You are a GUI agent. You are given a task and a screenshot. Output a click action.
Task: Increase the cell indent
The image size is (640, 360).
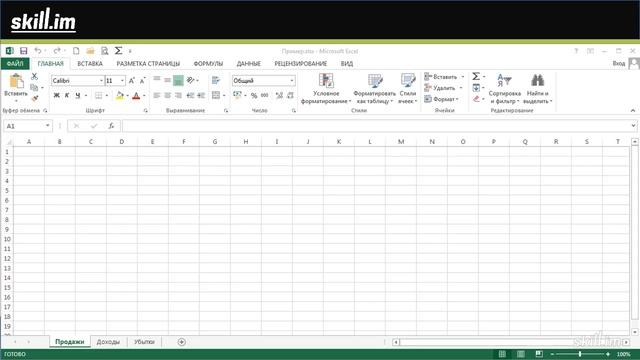[x=201, y=95]
